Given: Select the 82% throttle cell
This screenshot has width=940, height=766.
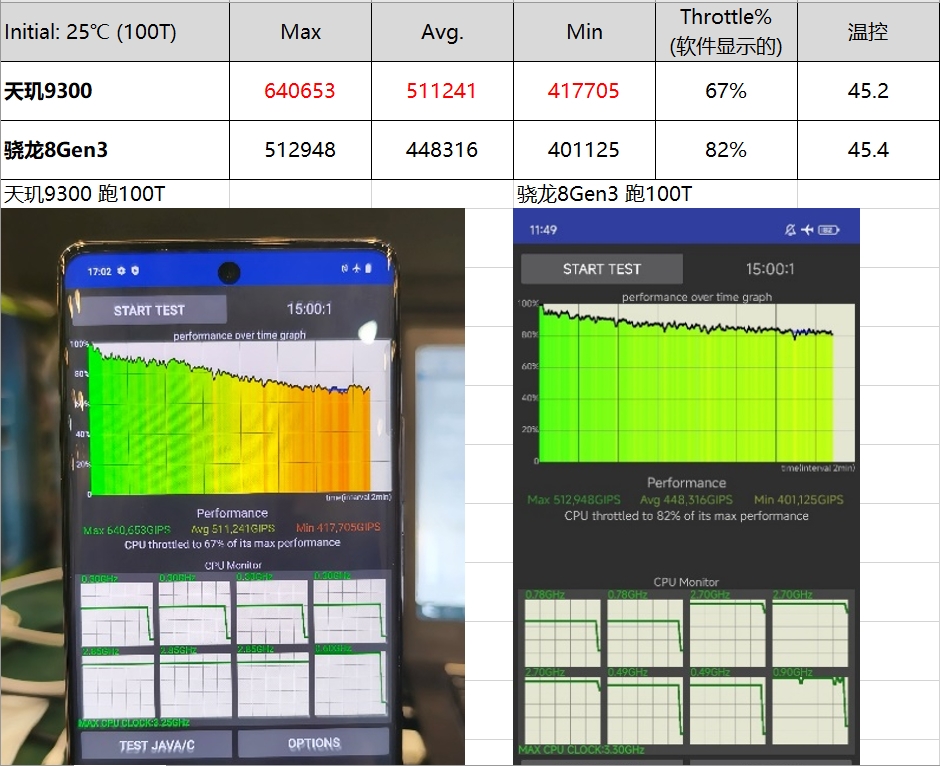Looking at the screenshot, I should pos(726,150).
